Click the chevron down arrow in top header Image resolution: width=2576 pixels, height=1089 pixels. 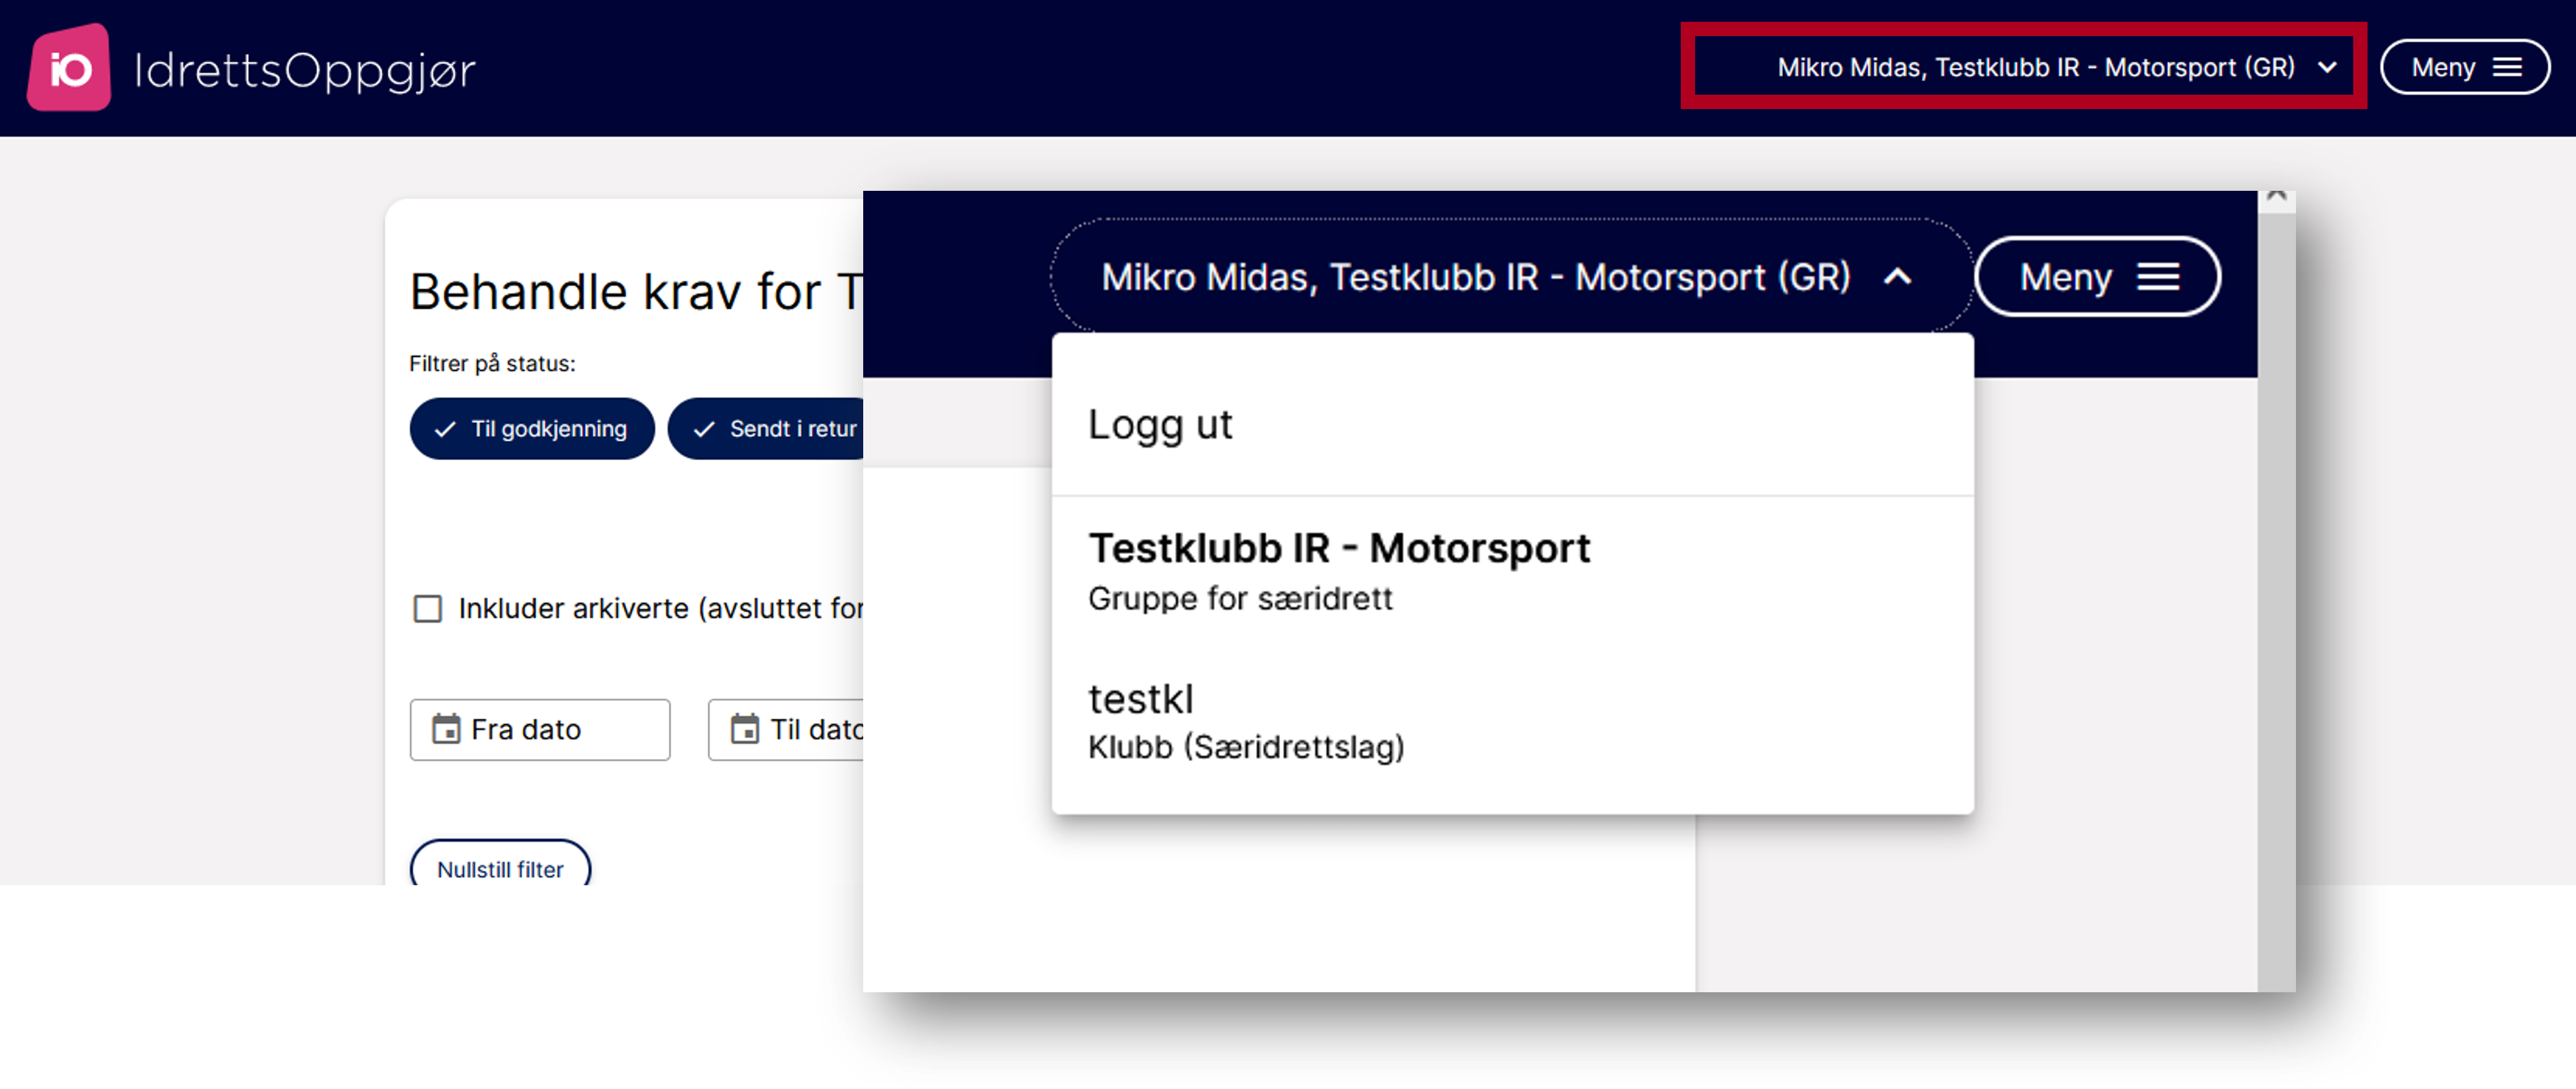tap(2327, 67)
